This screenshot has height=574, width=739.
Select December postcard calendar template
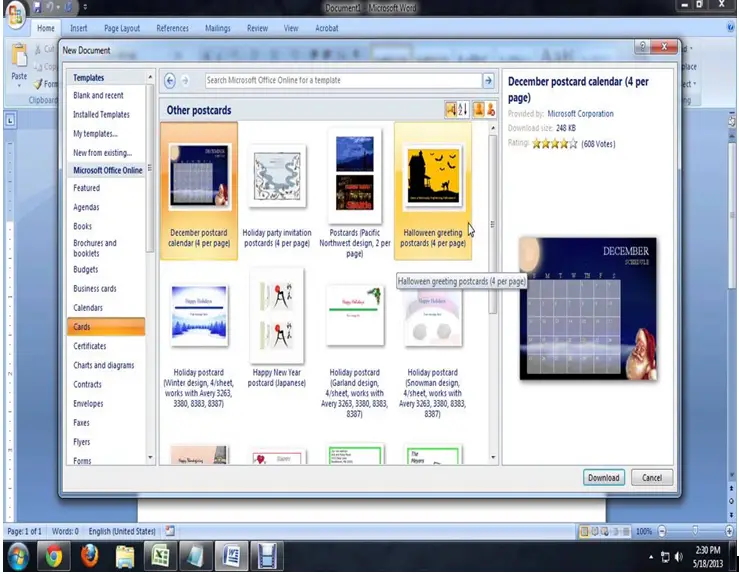pyautogui.click(x=199, y=191)
